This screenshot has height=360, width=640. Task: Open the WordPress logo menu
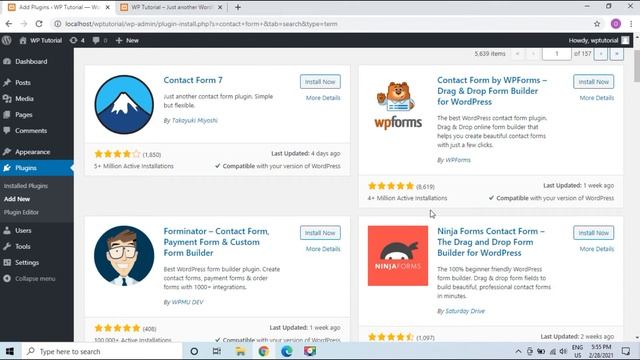point(7,40)
